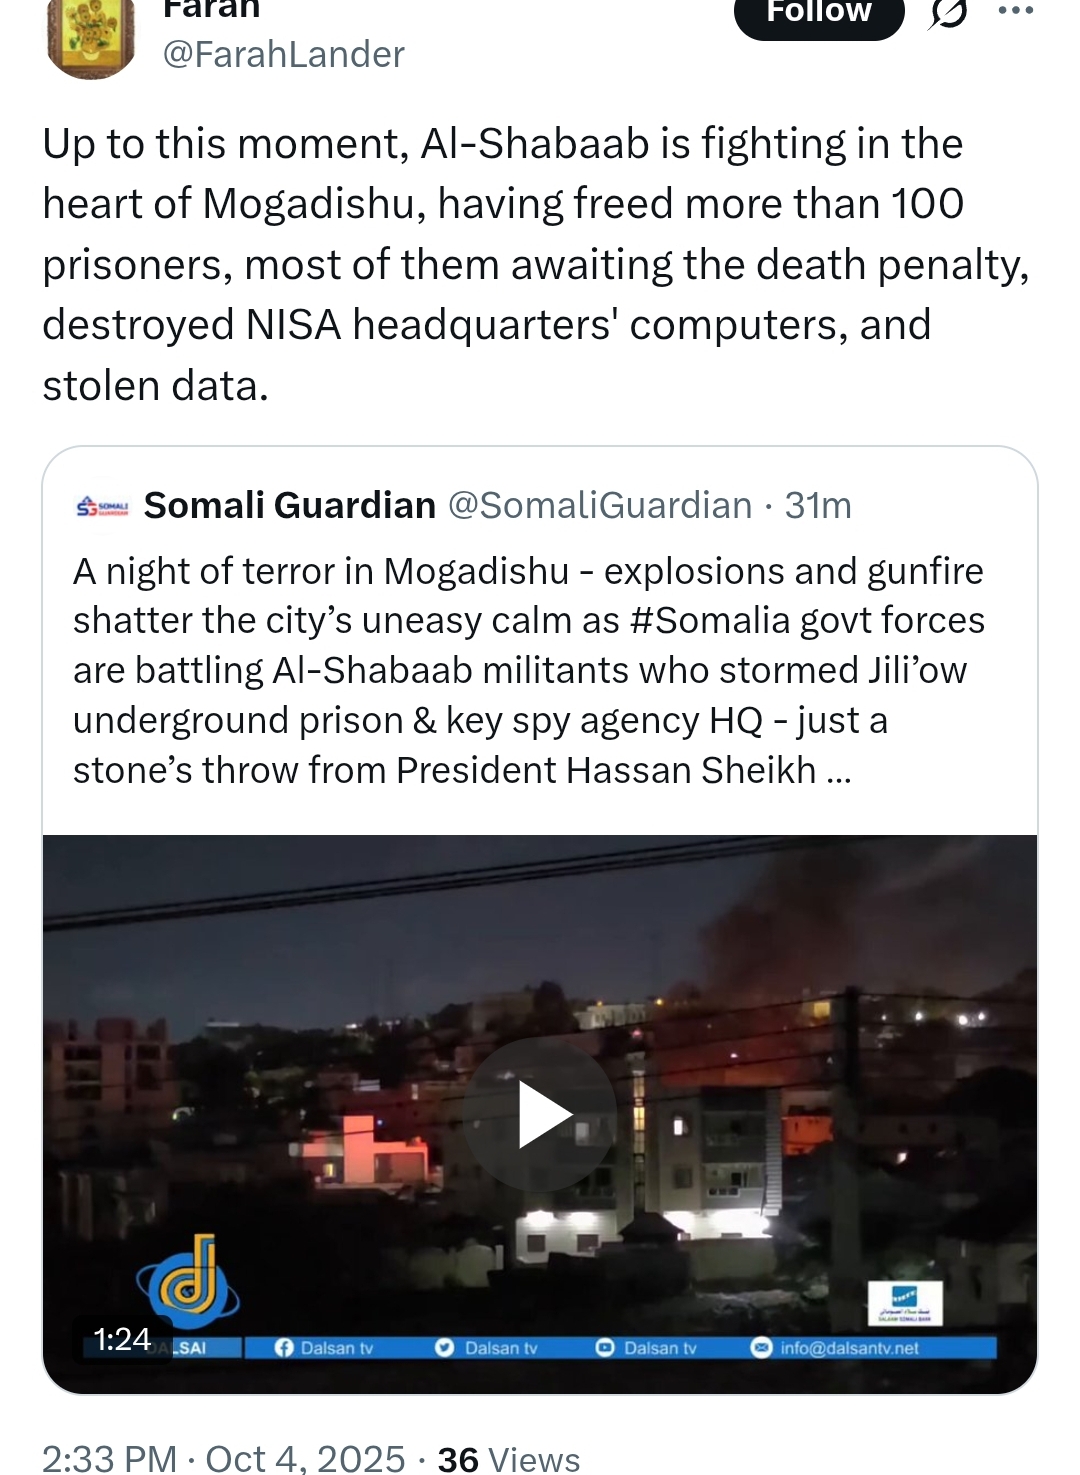Play the quoted video
Image resolution: width=1080 pixels, height=1475 pixels.
tap(540, 1114)
